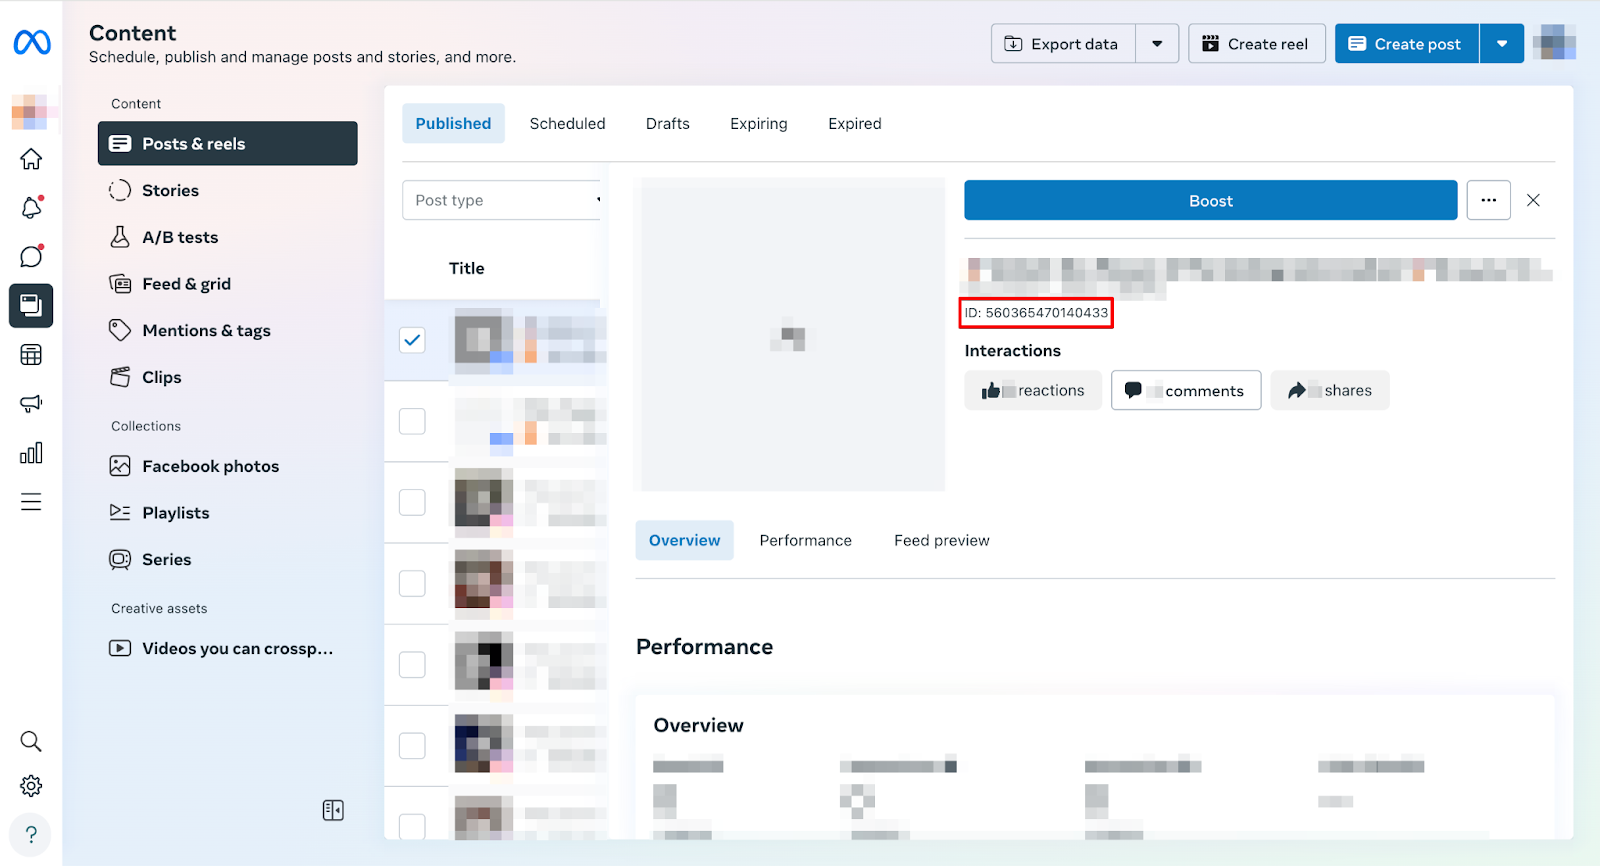Open notifications bell icon
This screenshot has height=866, width=1600.
pos(31,208)
